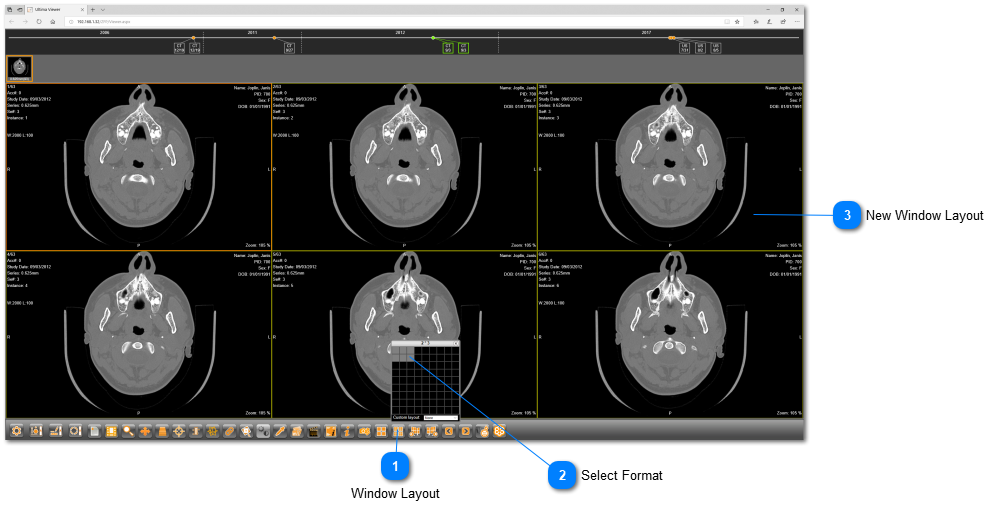Open the cine clapperboard tool
This screenshot has height=517, width=1000.
pyautogui.click(x=313, y=431)
